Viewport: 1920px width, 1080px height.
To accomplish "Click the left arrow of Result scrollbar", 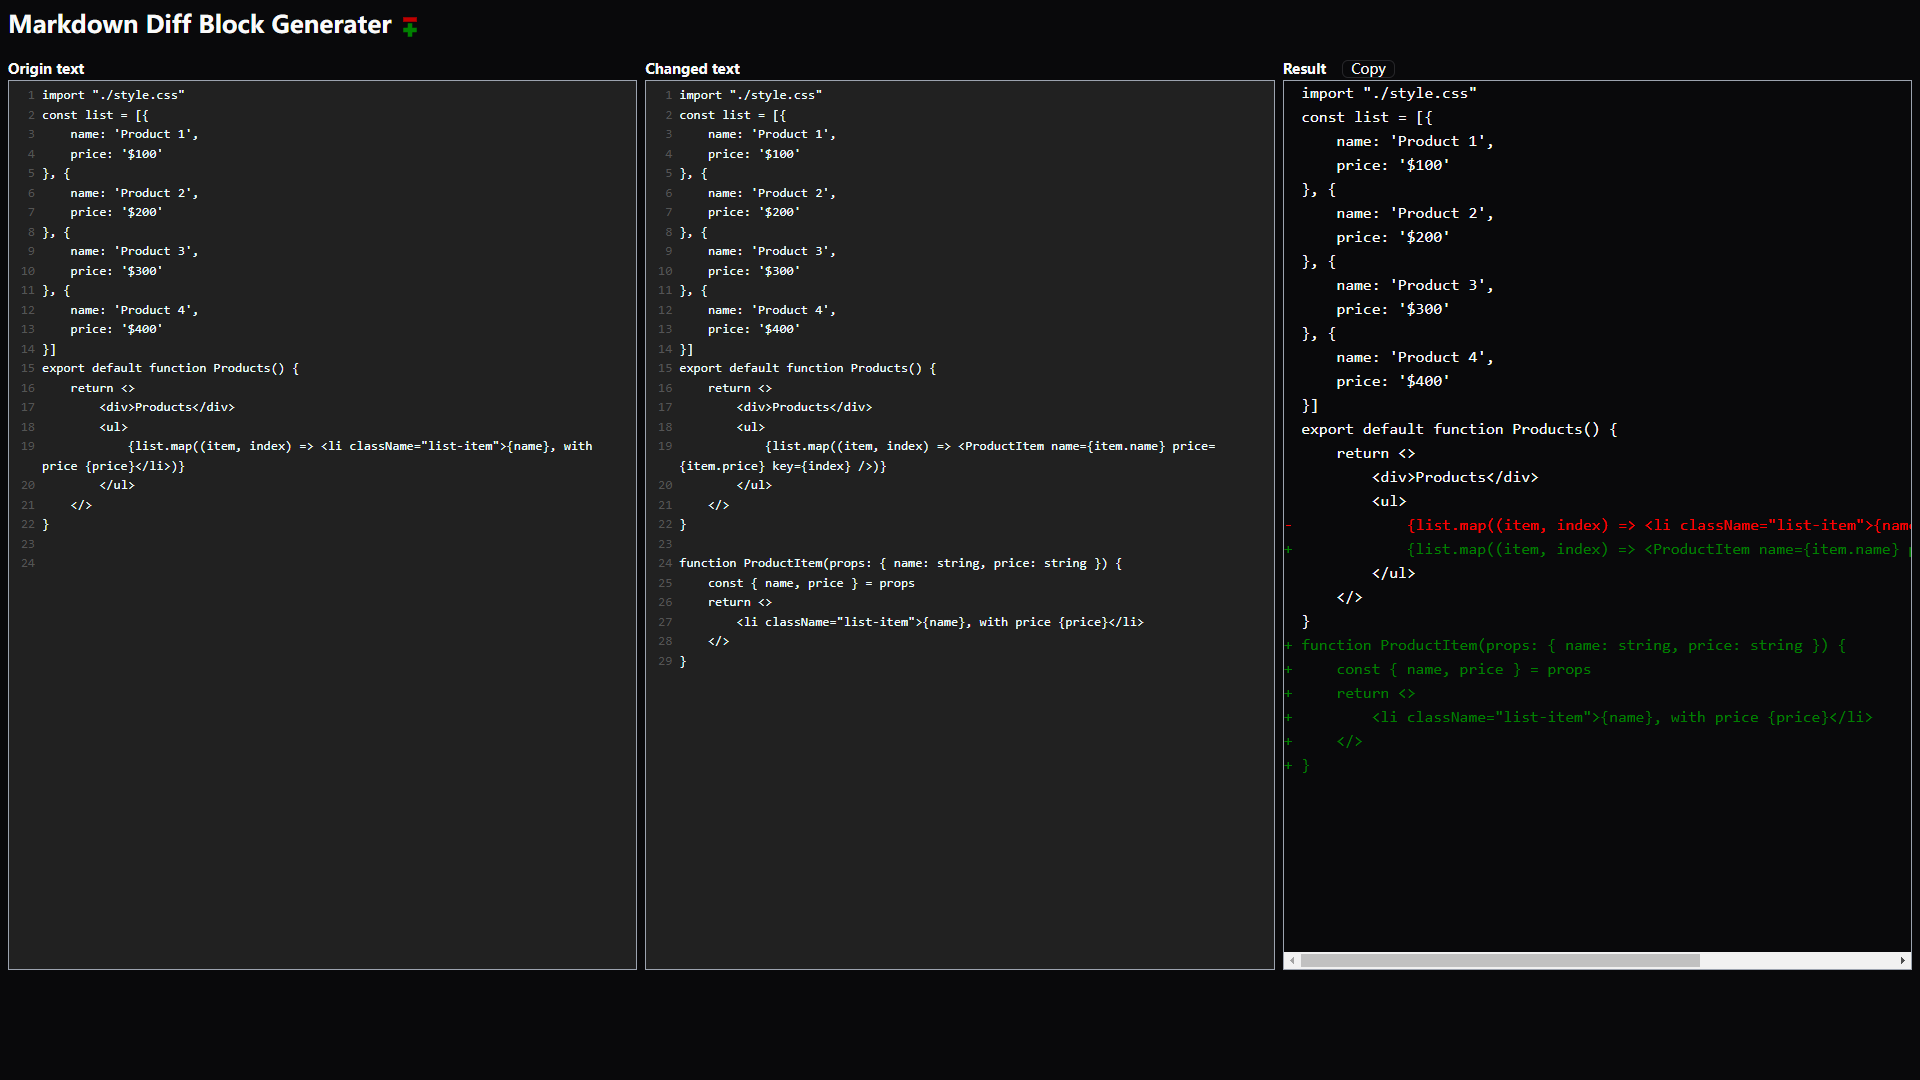I will coord(1292,960).
